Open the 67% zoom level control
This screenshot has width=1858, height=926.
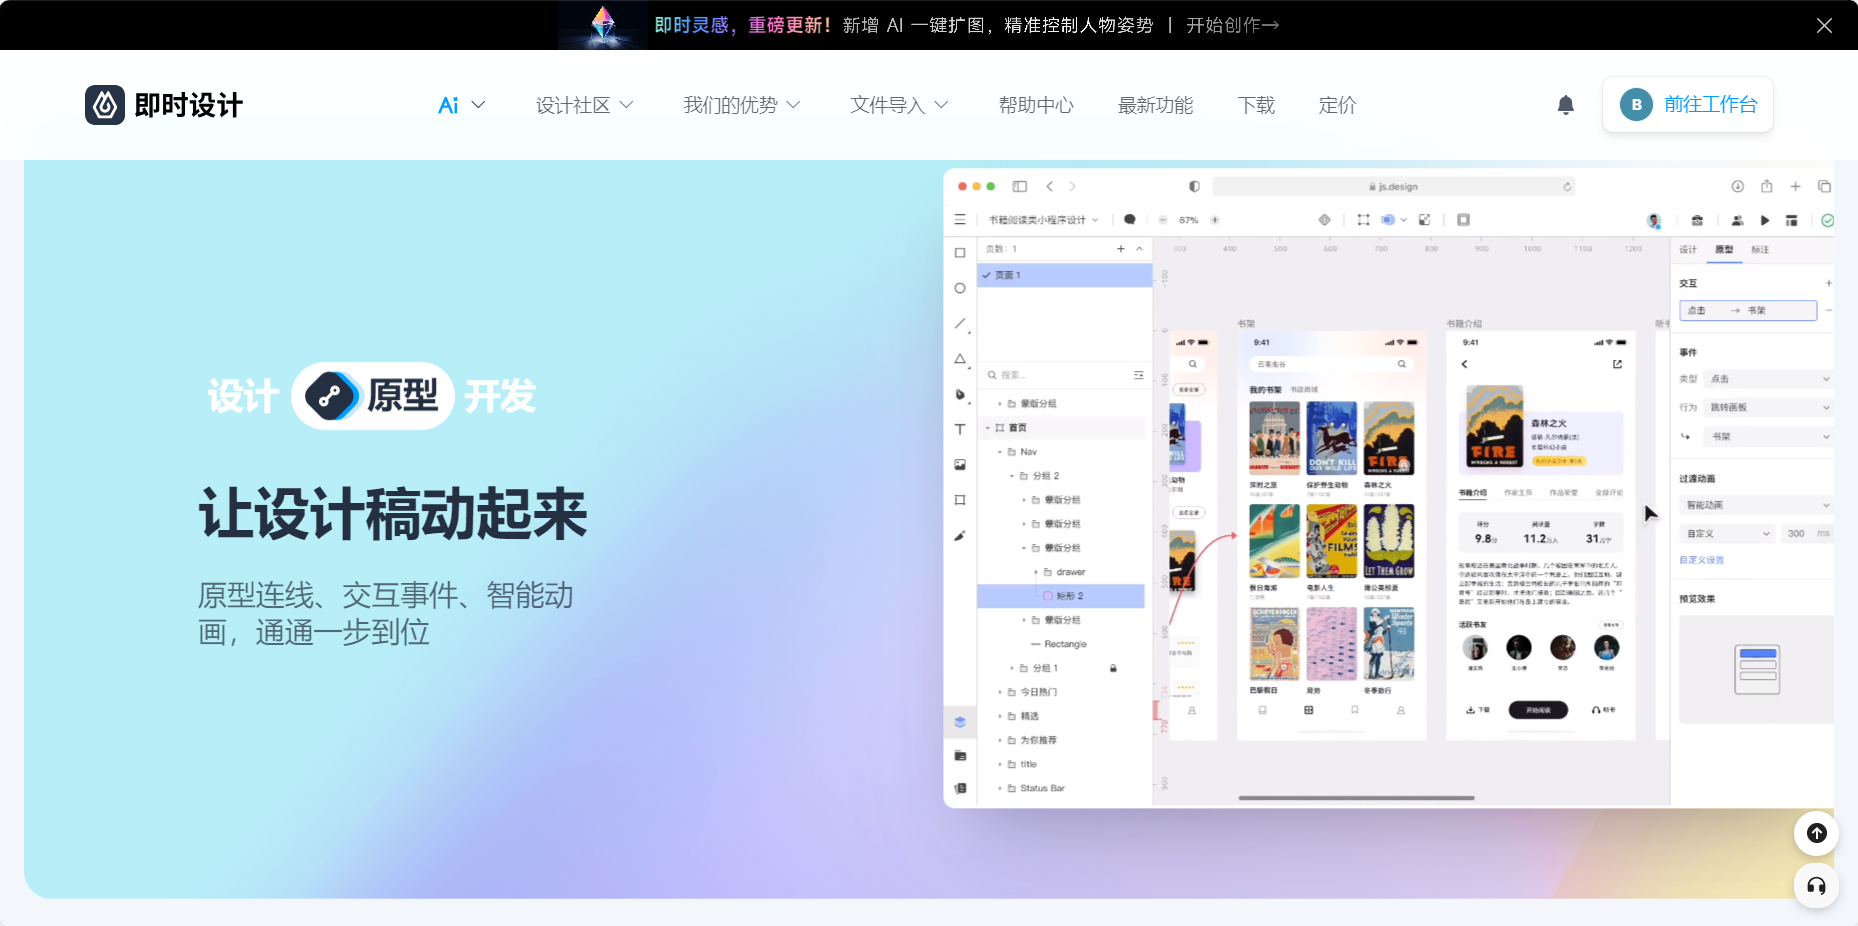click(1189, 220)
